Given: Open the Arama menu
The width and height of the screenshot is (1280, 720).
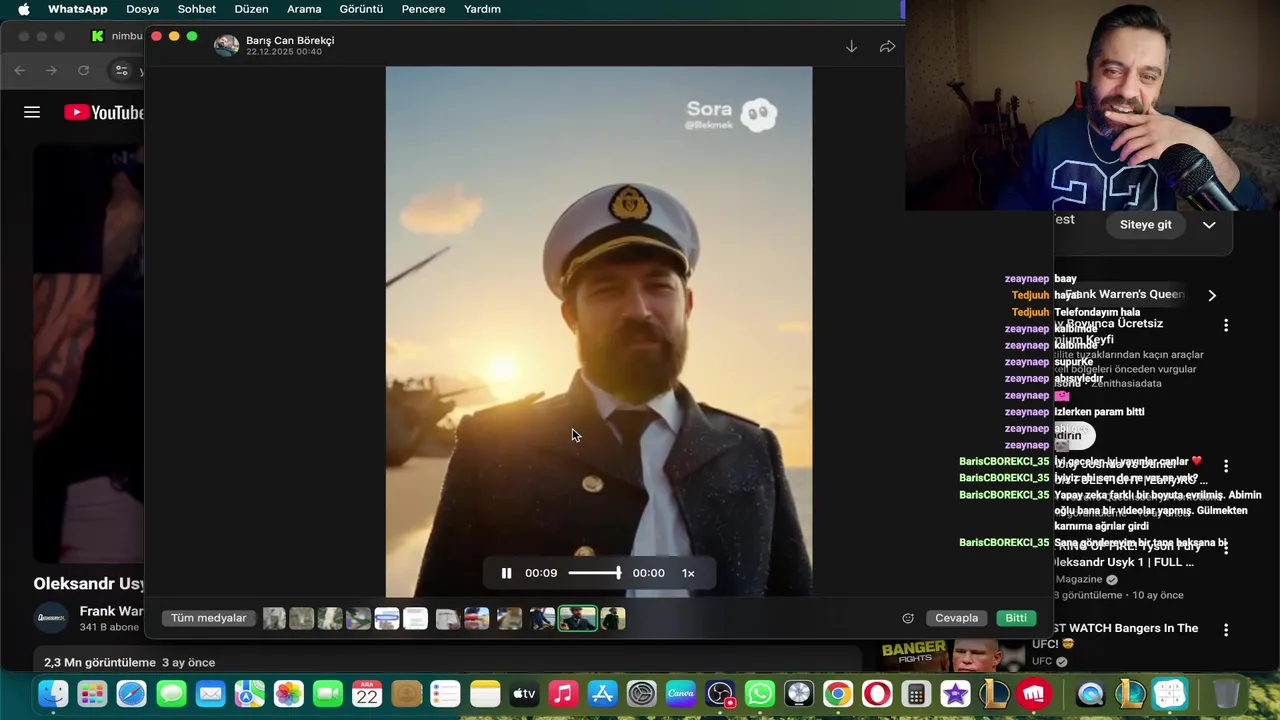Looking at the screenshot, I should click(x=304, y=9).
